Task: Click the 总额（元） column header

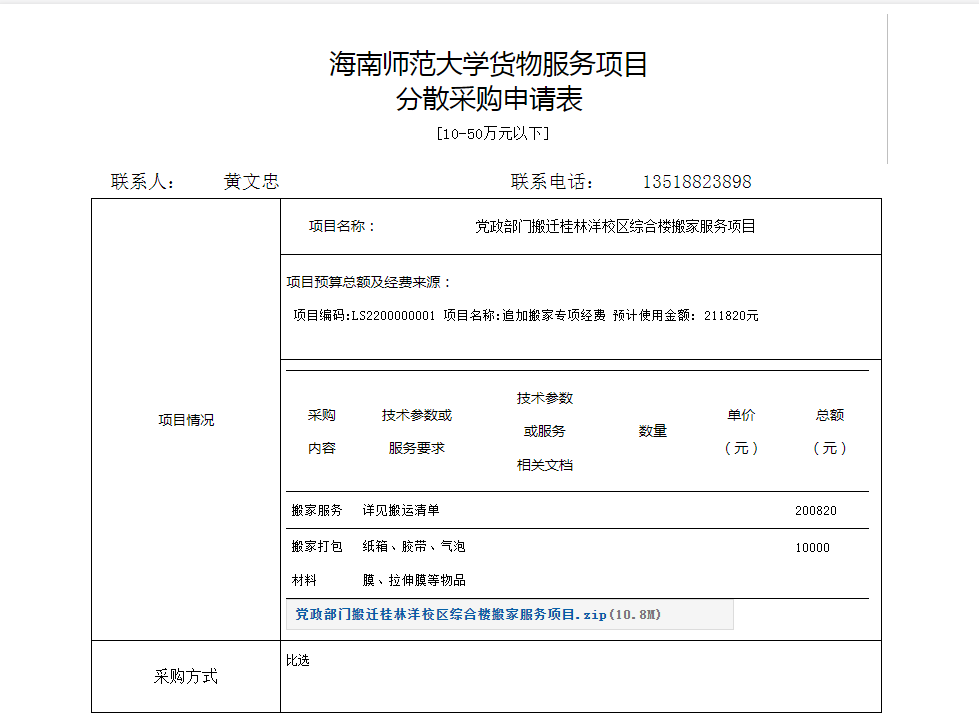Action: point(829,432)
